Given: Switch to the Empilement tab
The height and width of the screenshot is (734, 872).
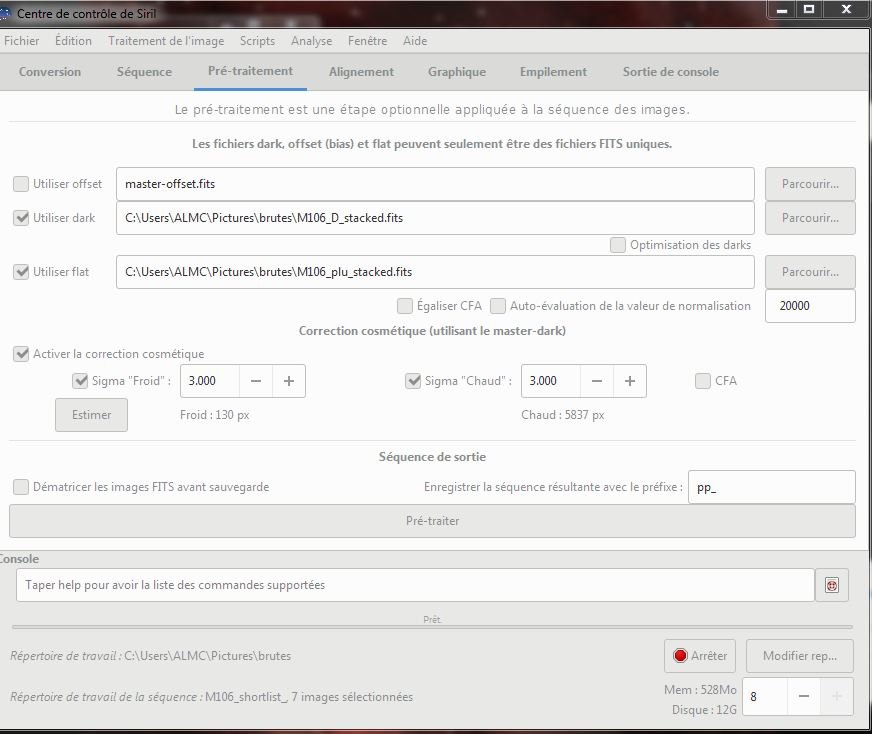Looking at the screenshot, I should pyautogui.click(x=553, y=72).
